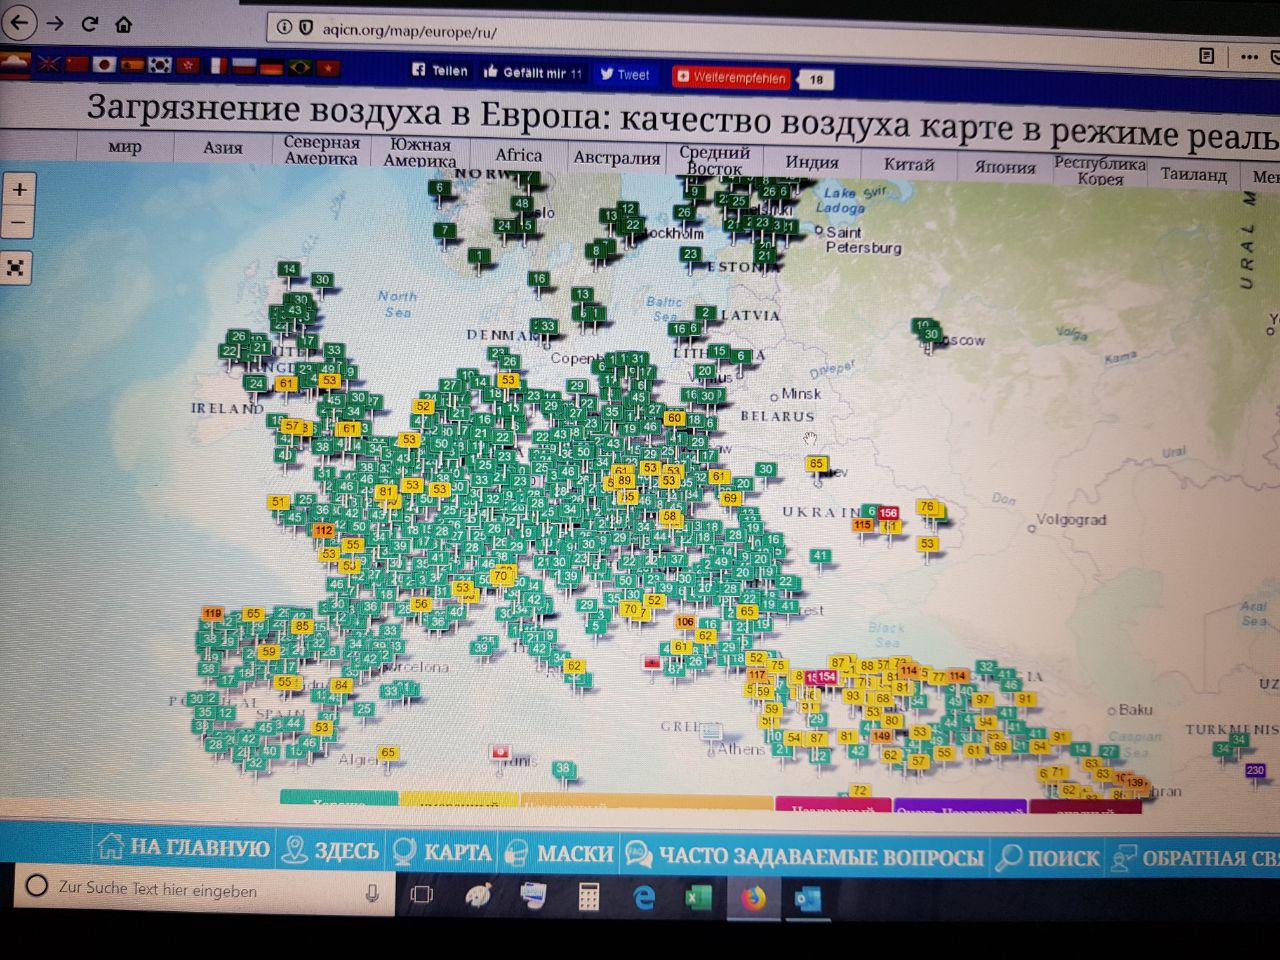Switch to Республика Корея tab

[x=1100, y=170]
